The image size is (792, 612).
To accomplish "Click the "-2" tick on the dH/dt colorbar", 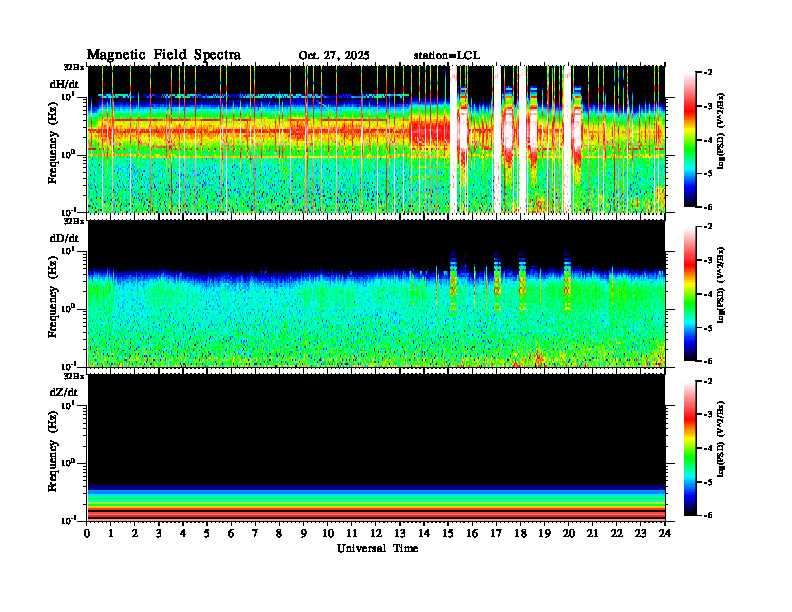I will [708, 73].
